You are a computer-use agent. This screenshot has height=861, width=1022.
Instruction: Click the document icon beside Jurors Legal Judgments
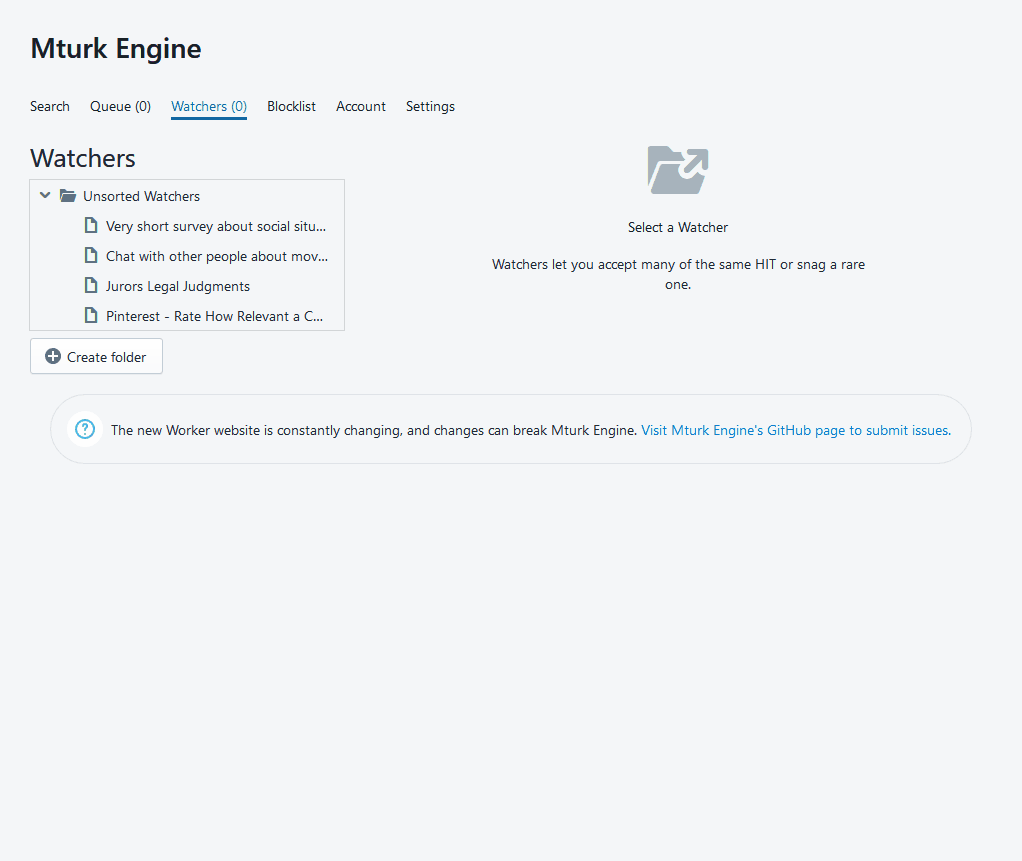click(91, 285)
